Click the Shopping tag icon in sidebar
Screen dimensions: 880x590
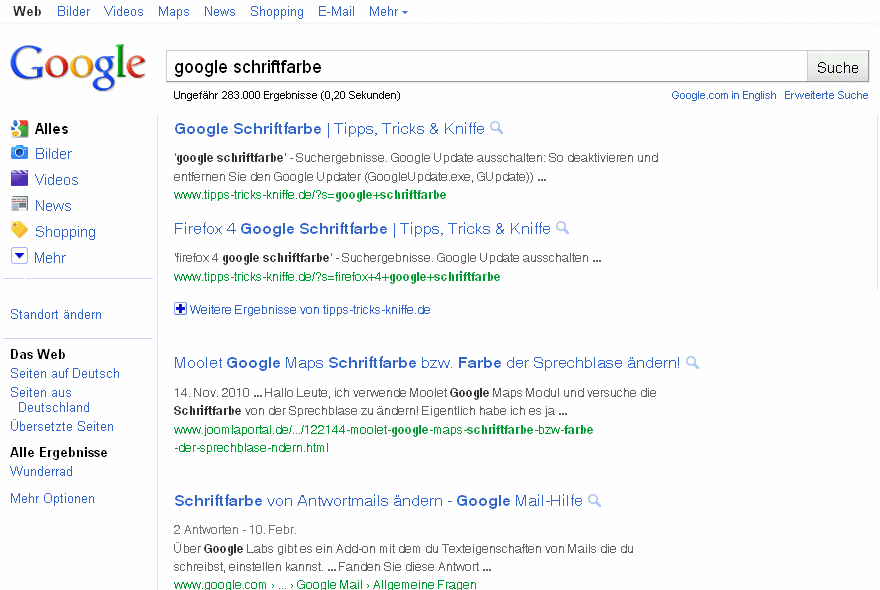pyautogui.click(x=20, y=230)
